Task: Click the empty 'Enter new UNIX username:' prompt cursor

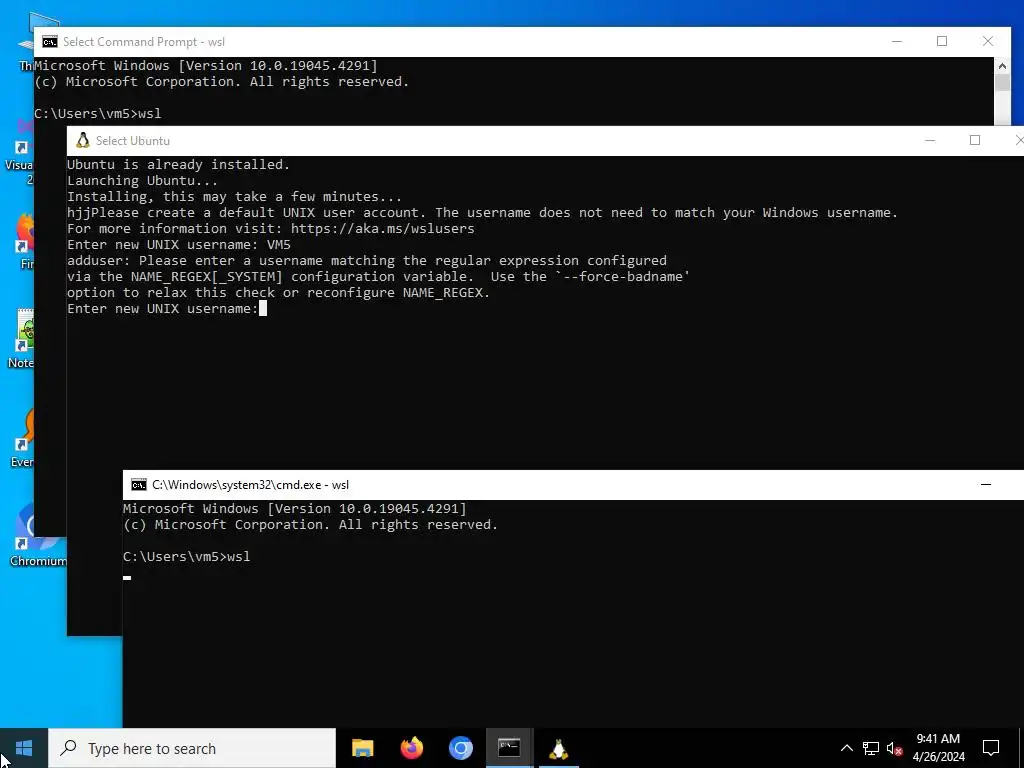Action: coord(263,308)
